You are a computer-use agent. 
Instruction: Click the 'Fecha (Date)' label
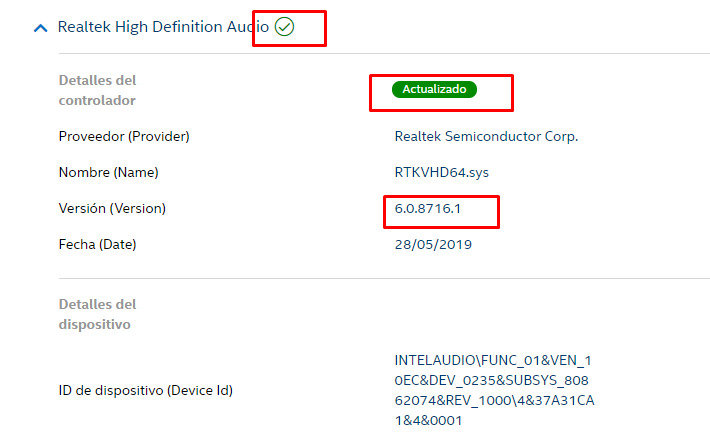tap(97, 245)
